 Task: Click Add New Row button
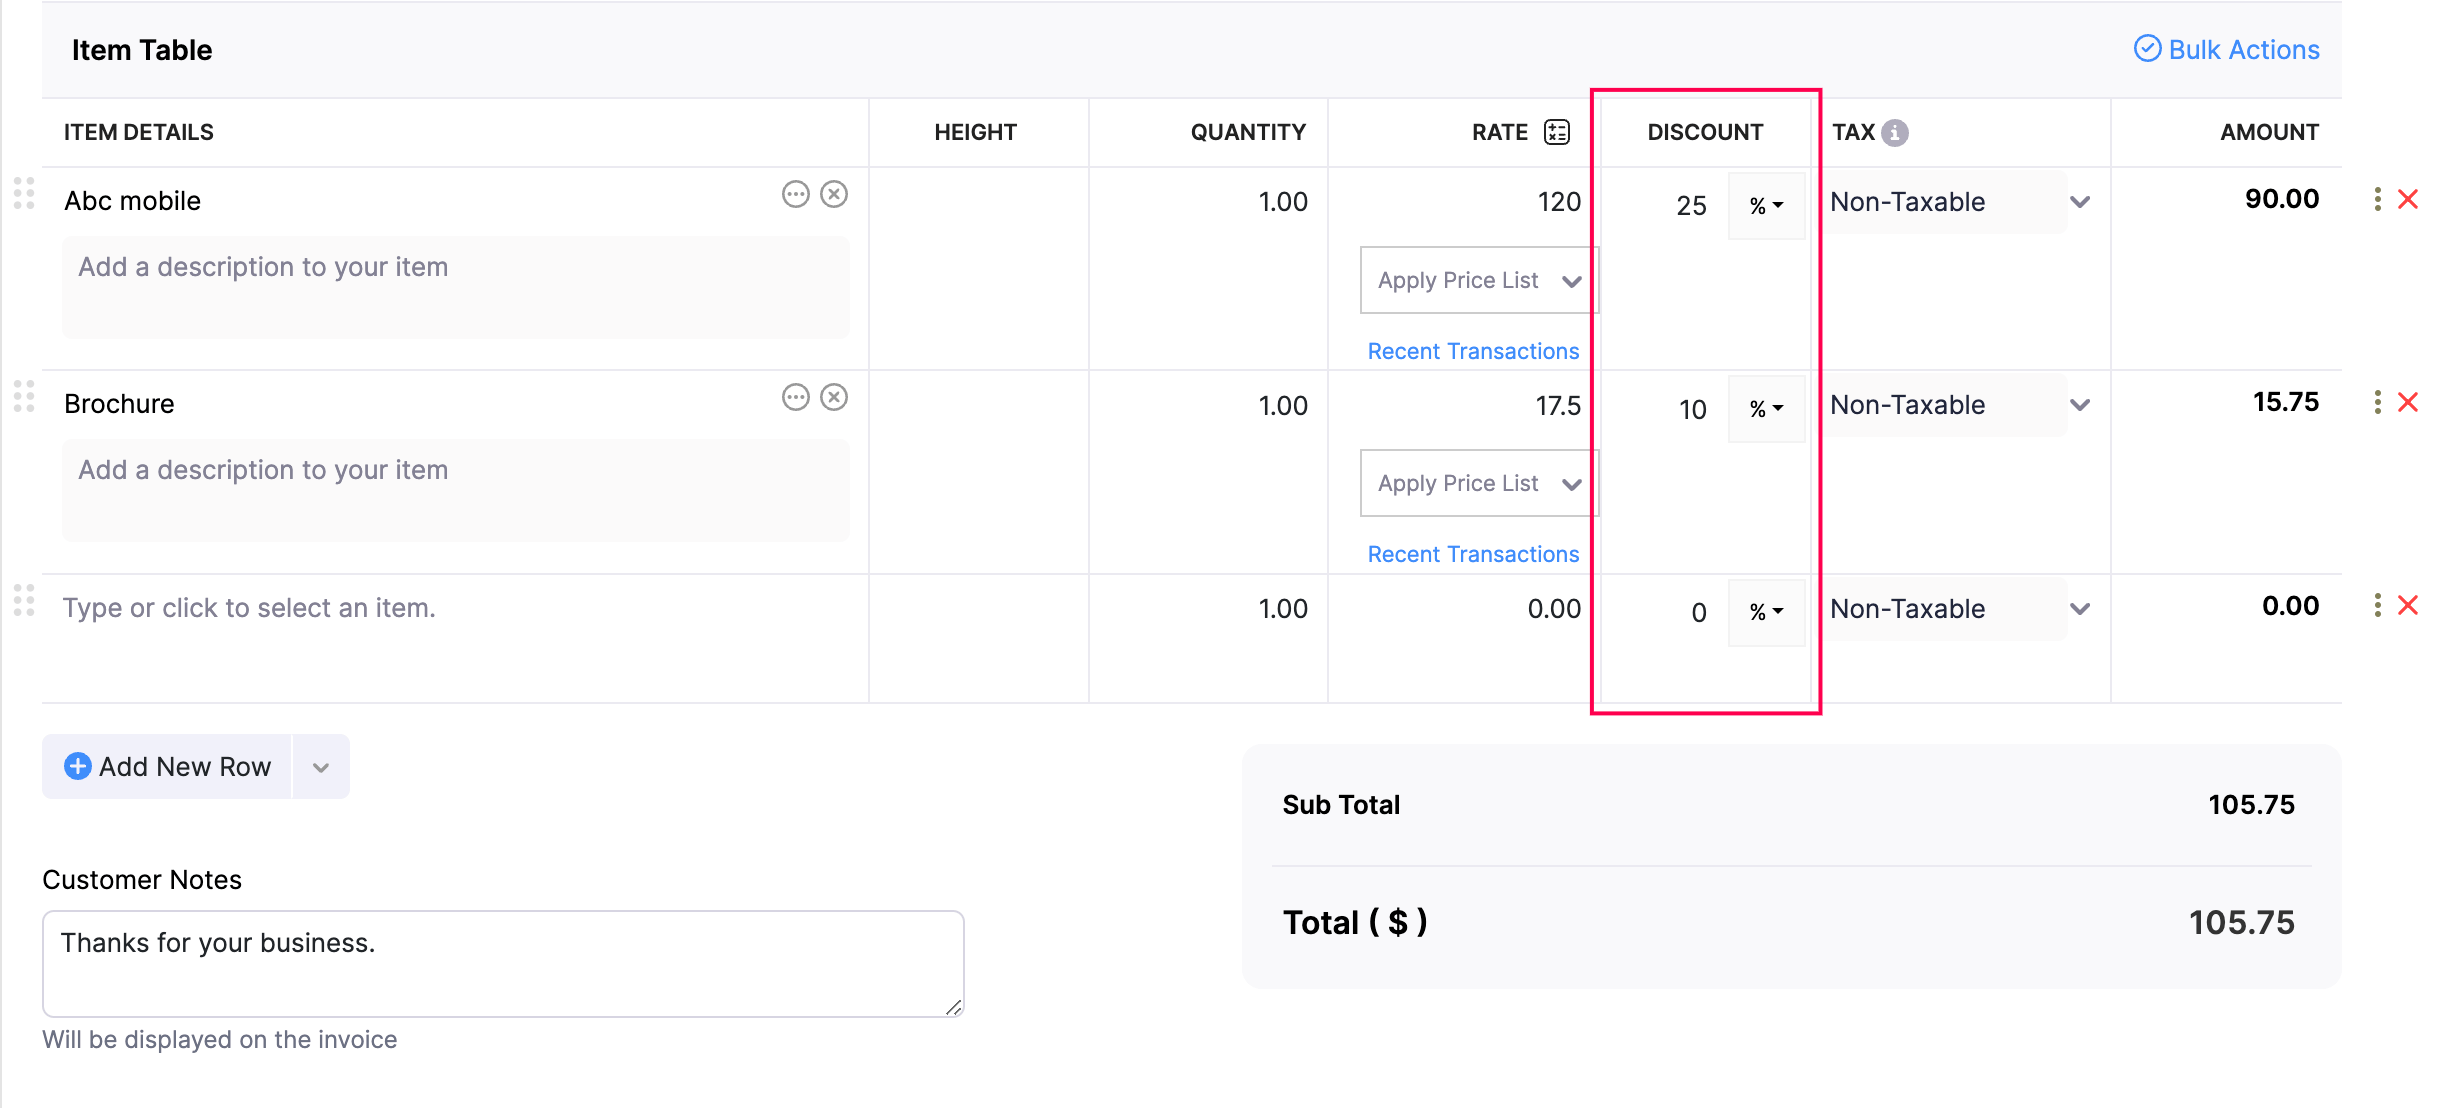168,767
